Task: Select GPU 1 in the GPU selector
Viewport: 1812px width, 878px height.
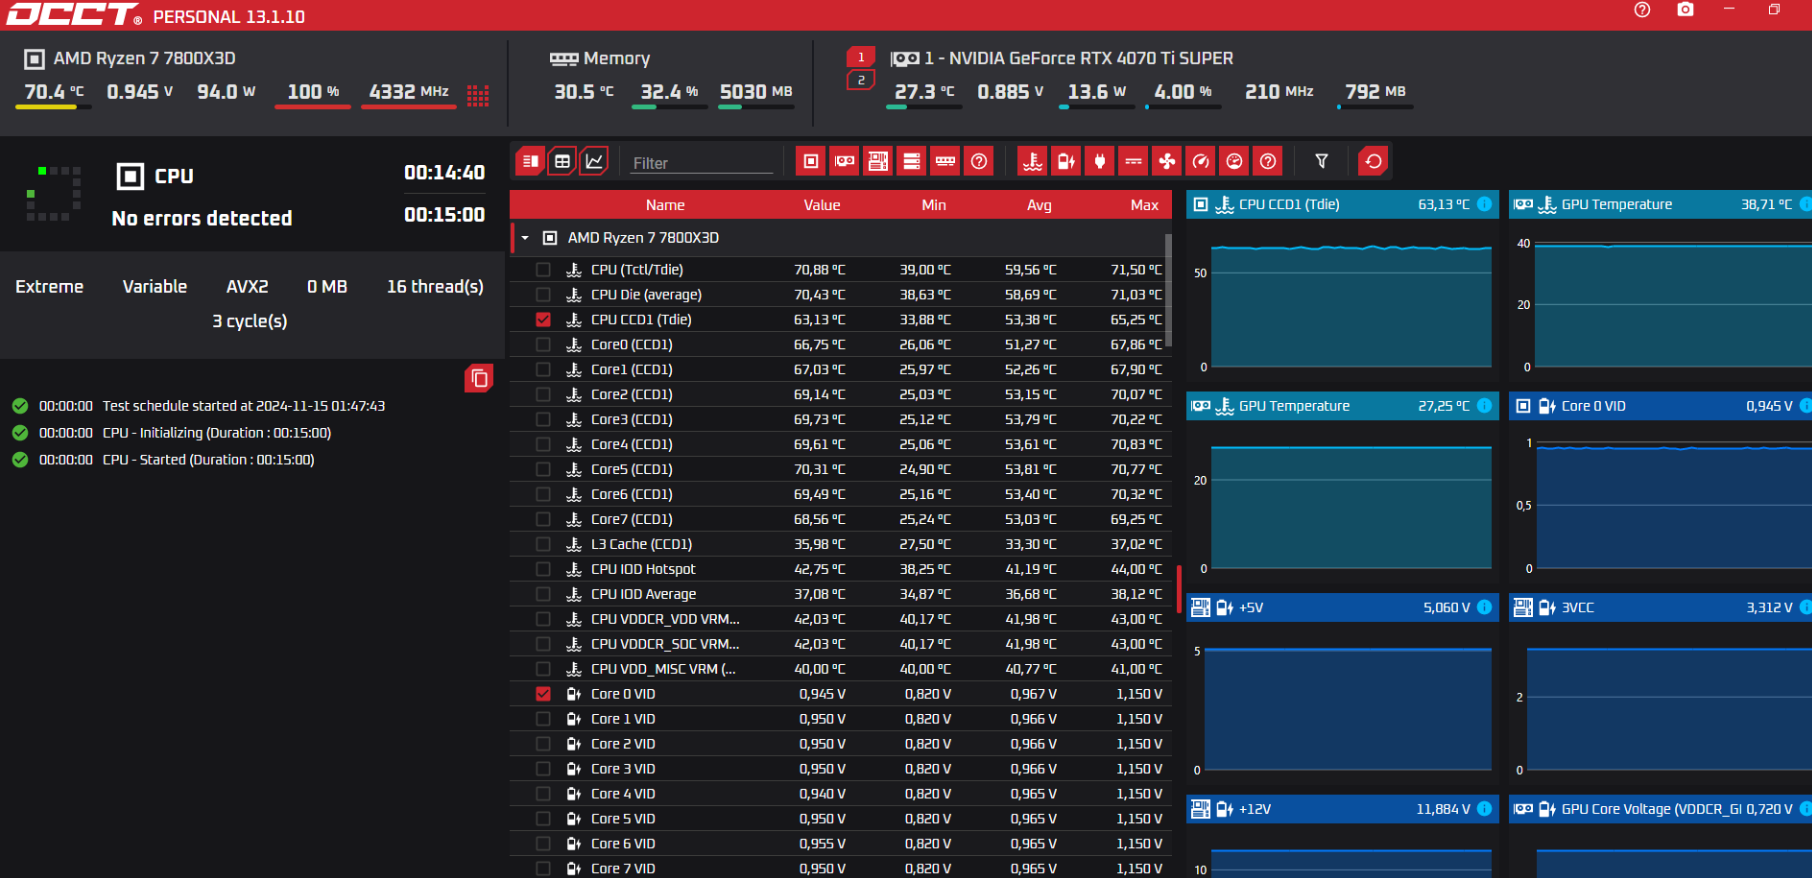Action: (x=861, y=57)
